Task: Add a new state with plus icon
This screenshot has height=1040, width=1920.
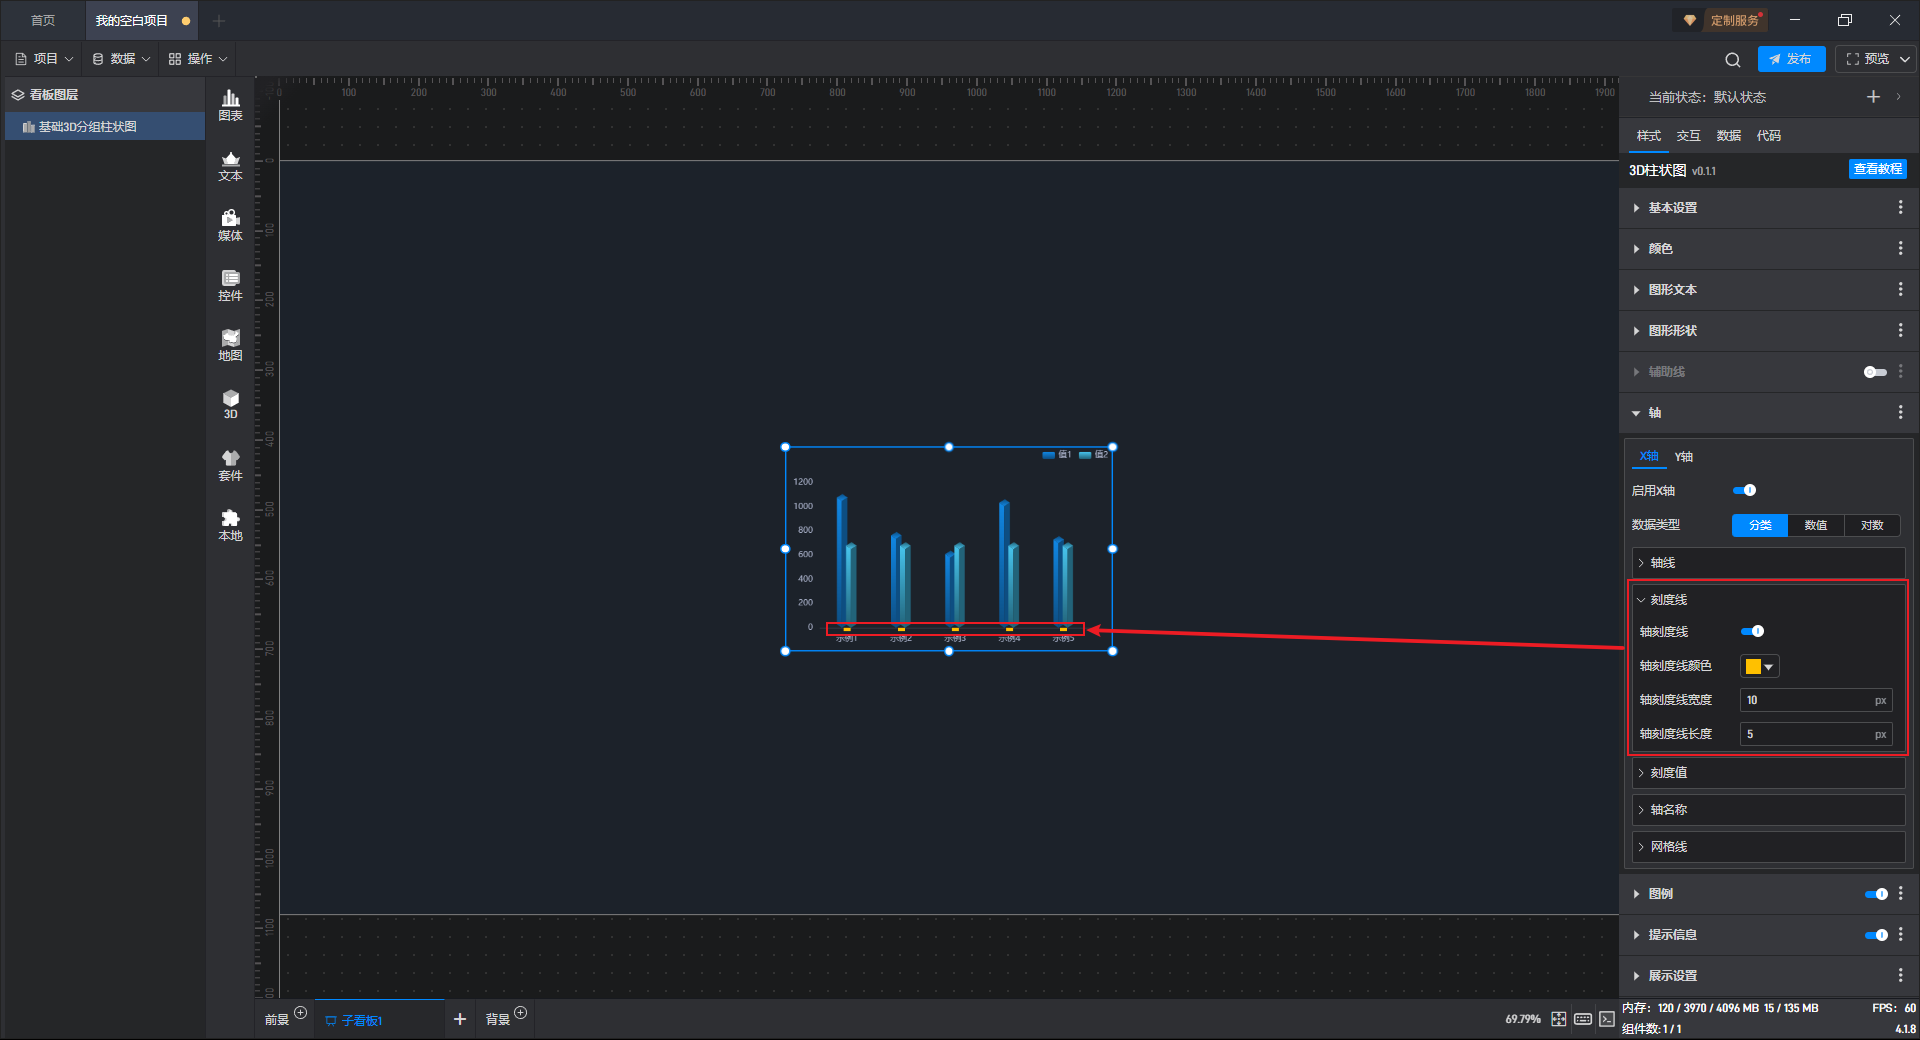Action: click(1873, 97)
